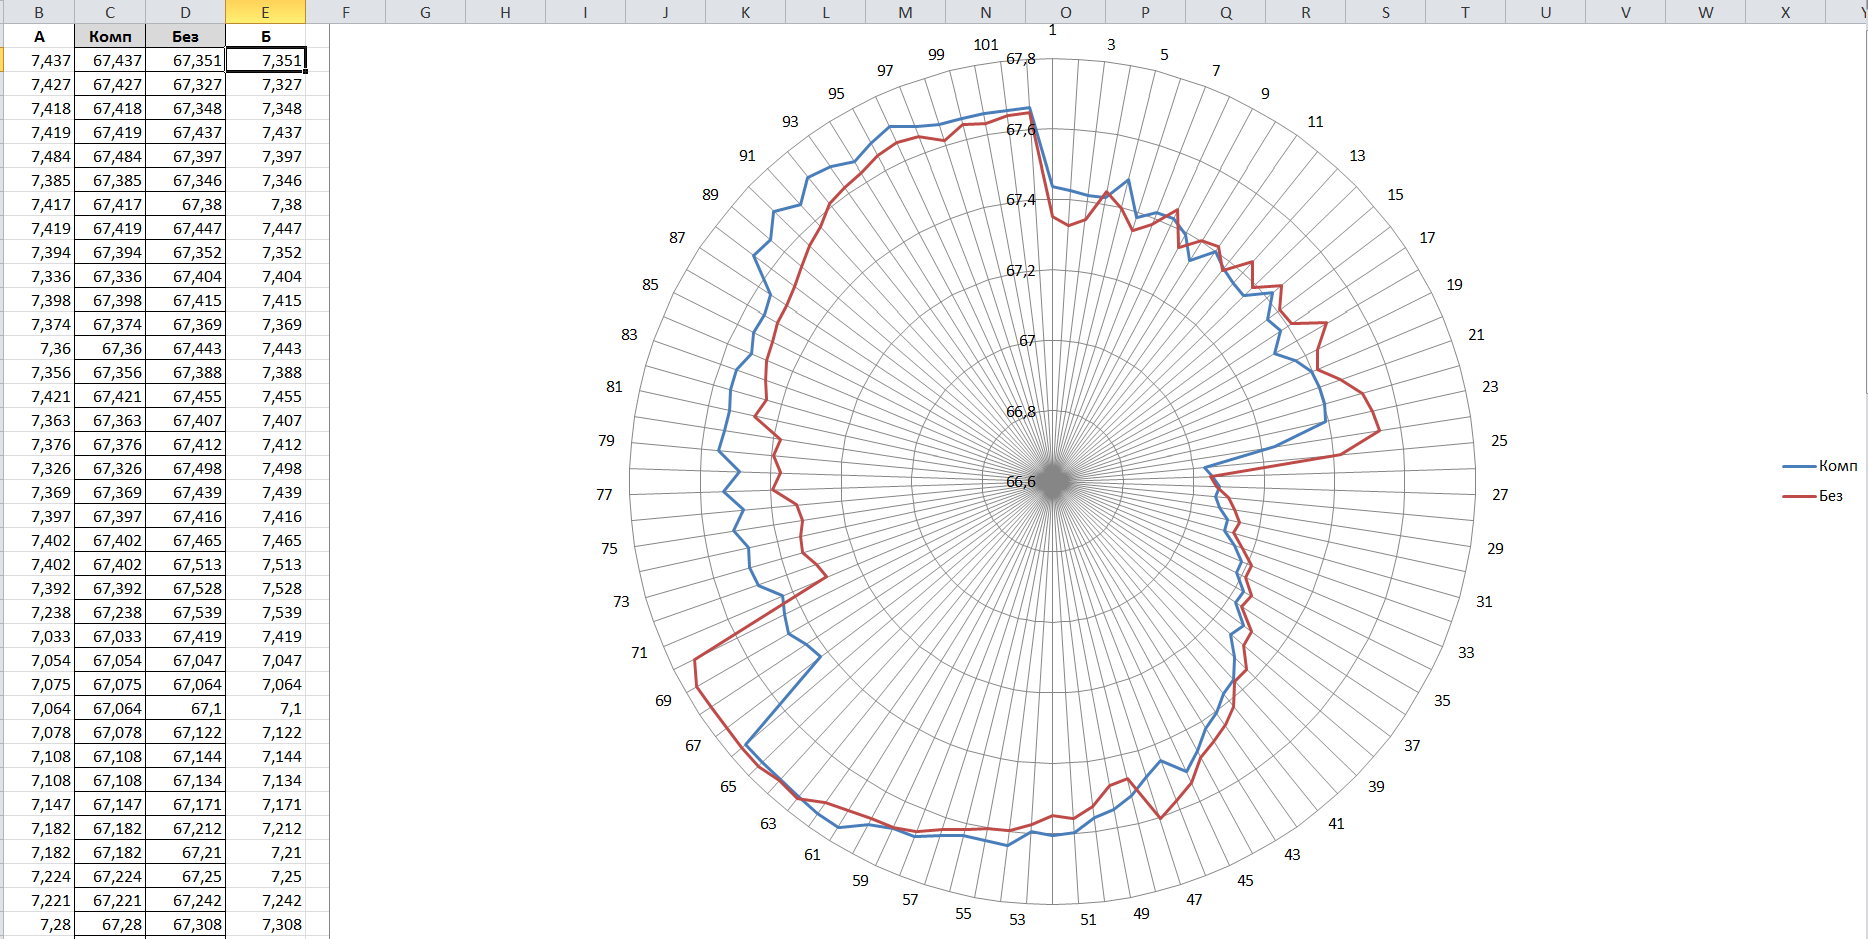Click the 67,4 radial axis label
The width and height of the screenshot is (1868, 939).
coord(1021,200)
